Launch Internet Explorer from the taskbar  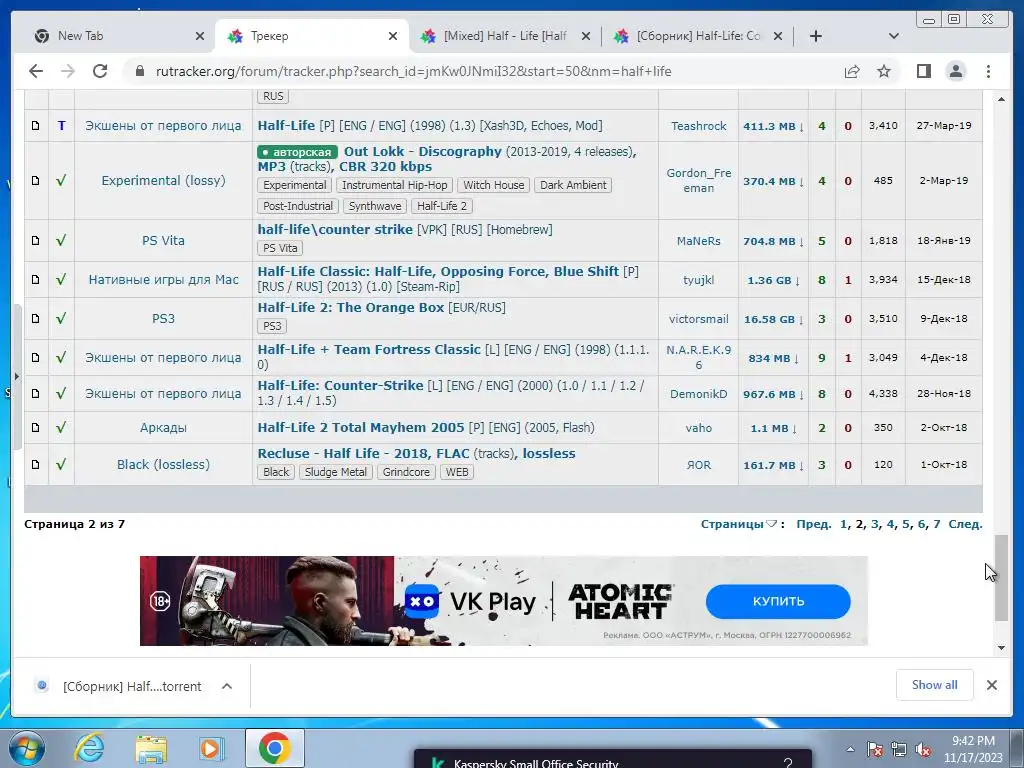click(89, 748)
